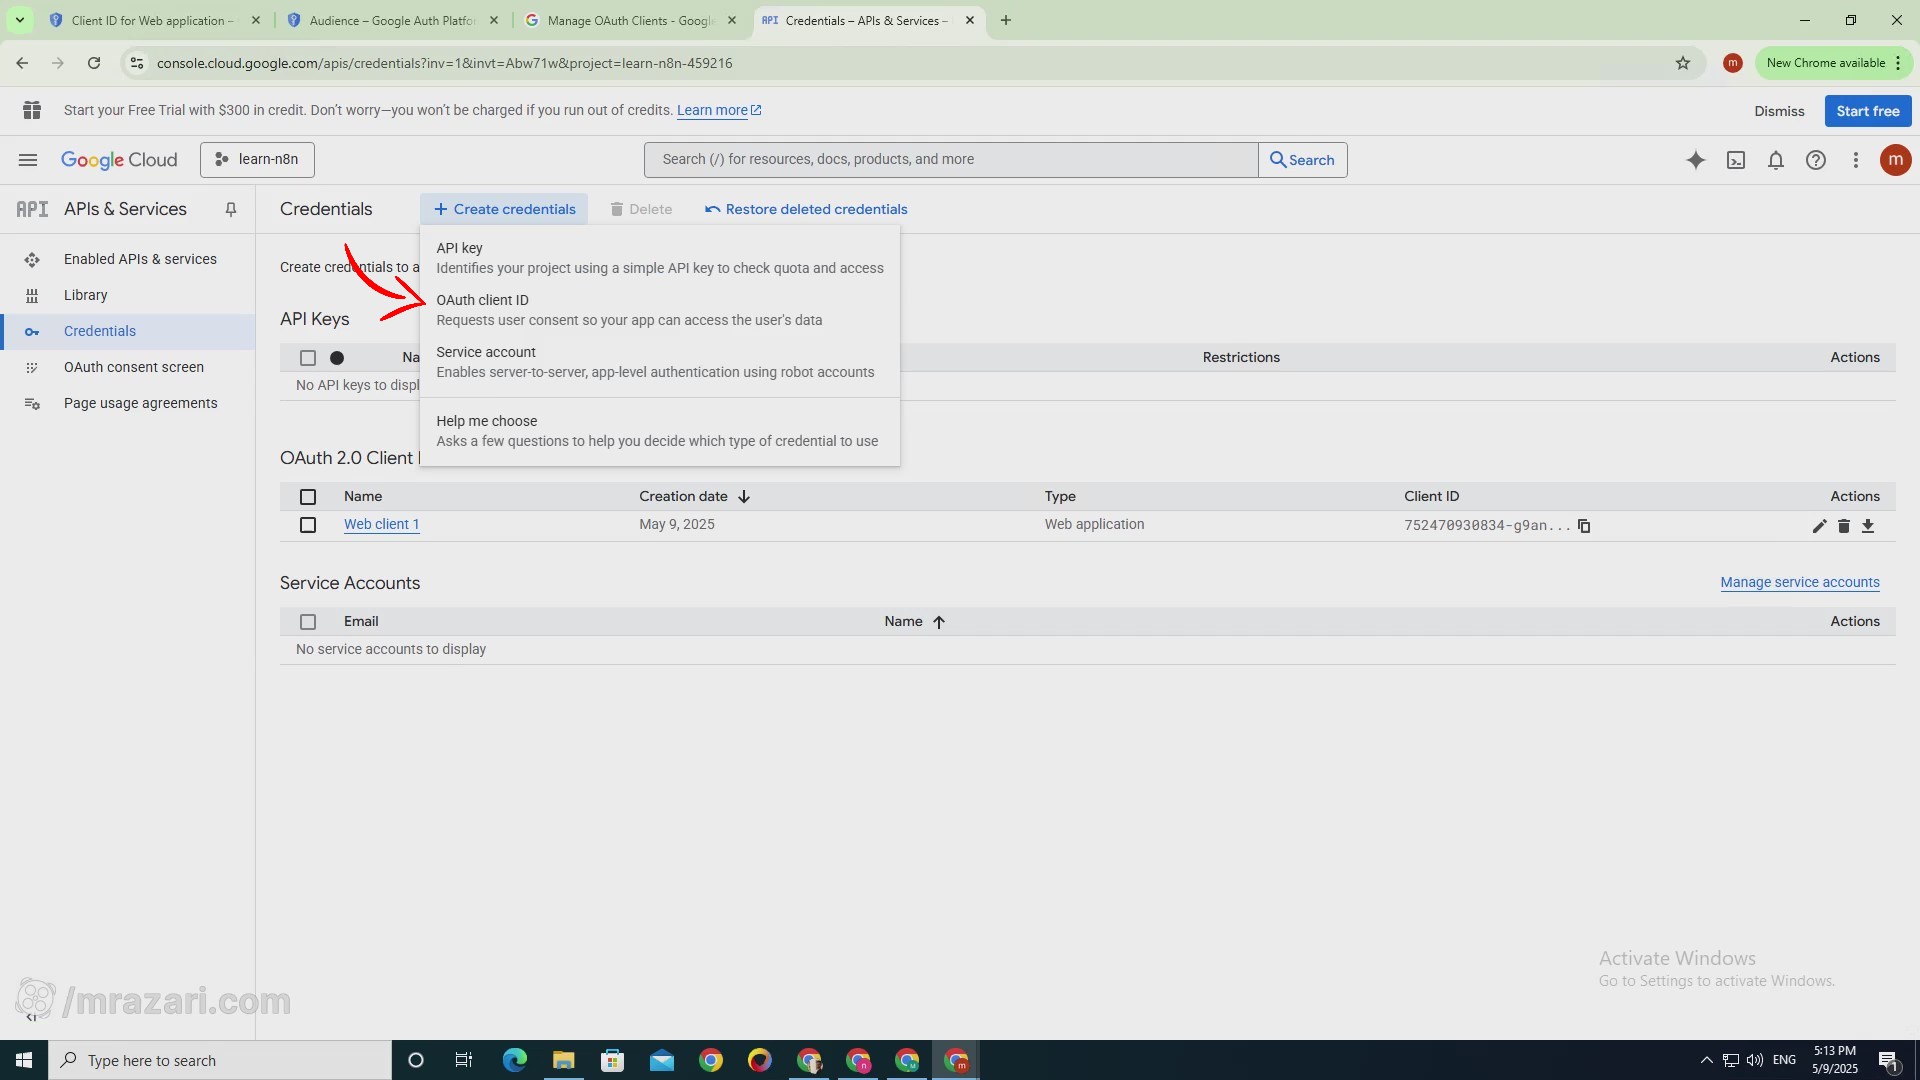Screen dimensions: 1920x1080
Task: Click inside the resources search field
Action: 950,159
